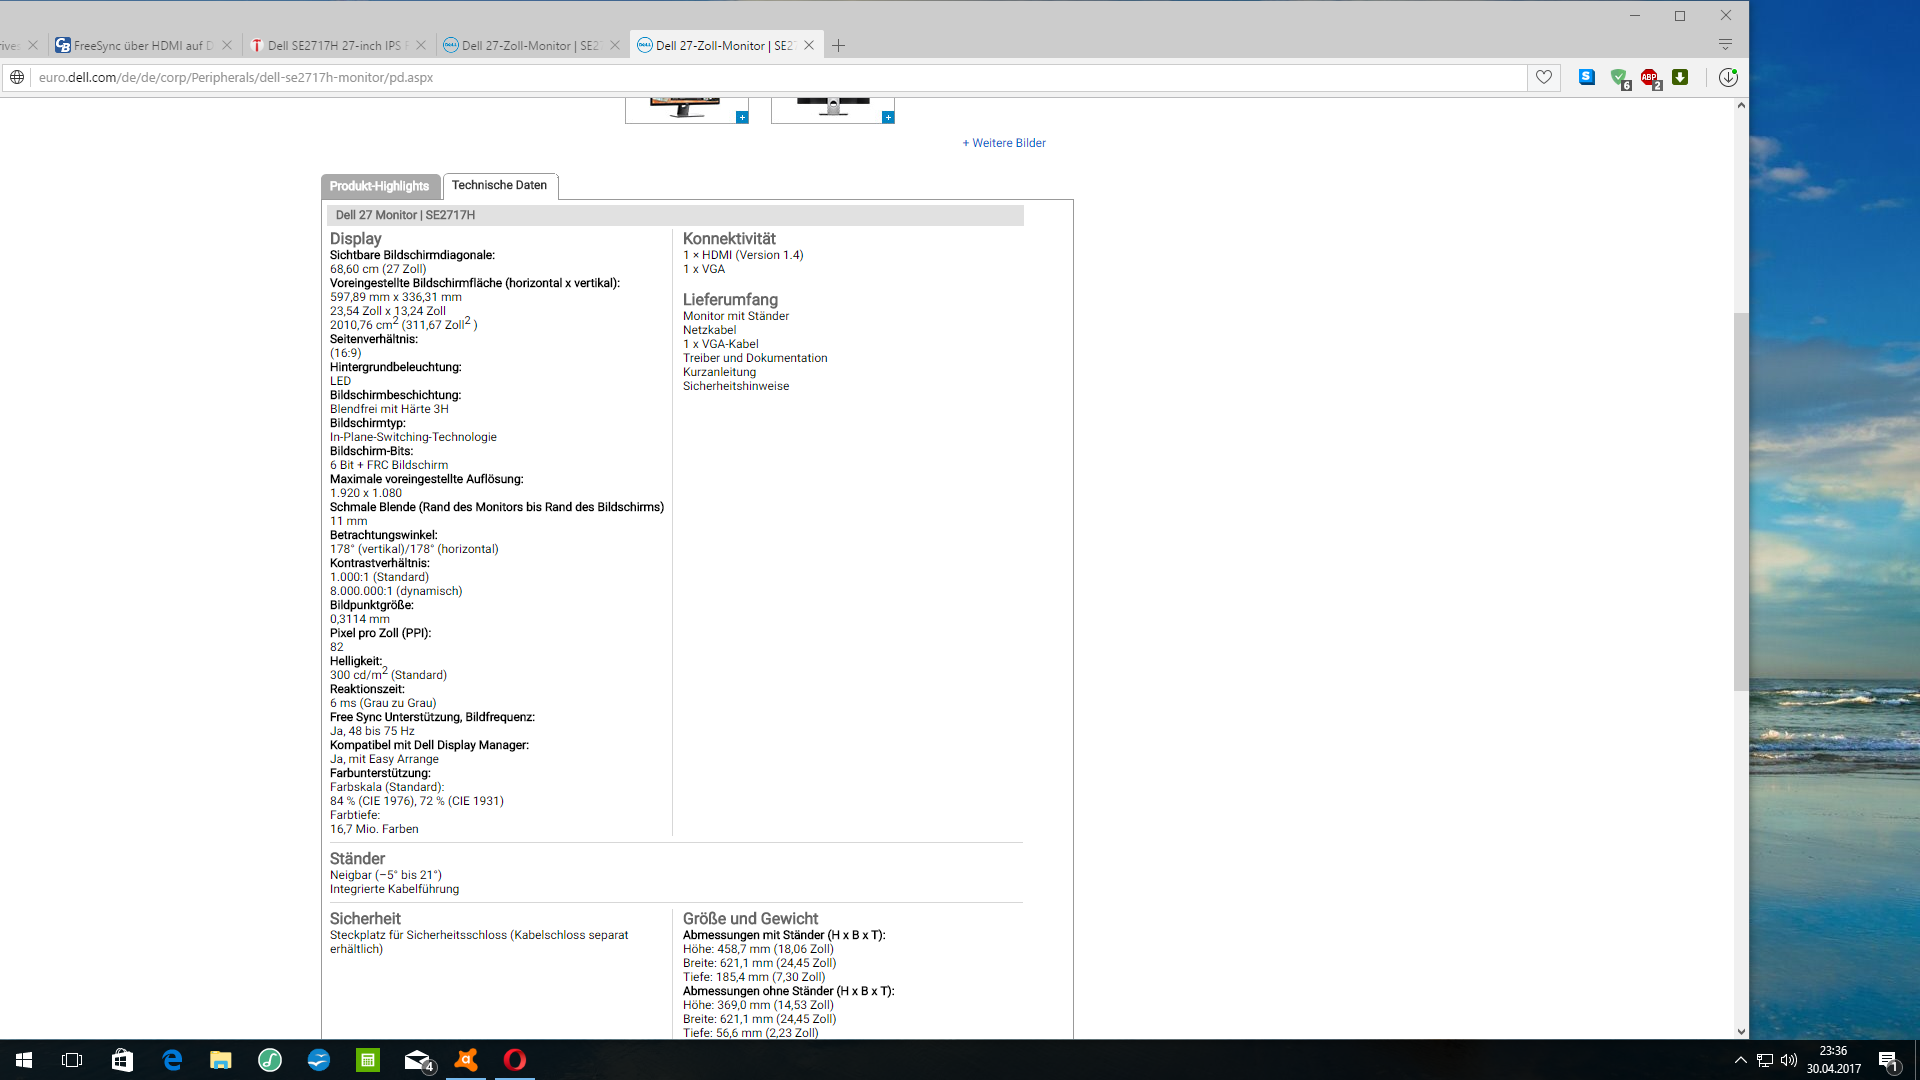Show hidden system tray icons

[1741, 1060]
